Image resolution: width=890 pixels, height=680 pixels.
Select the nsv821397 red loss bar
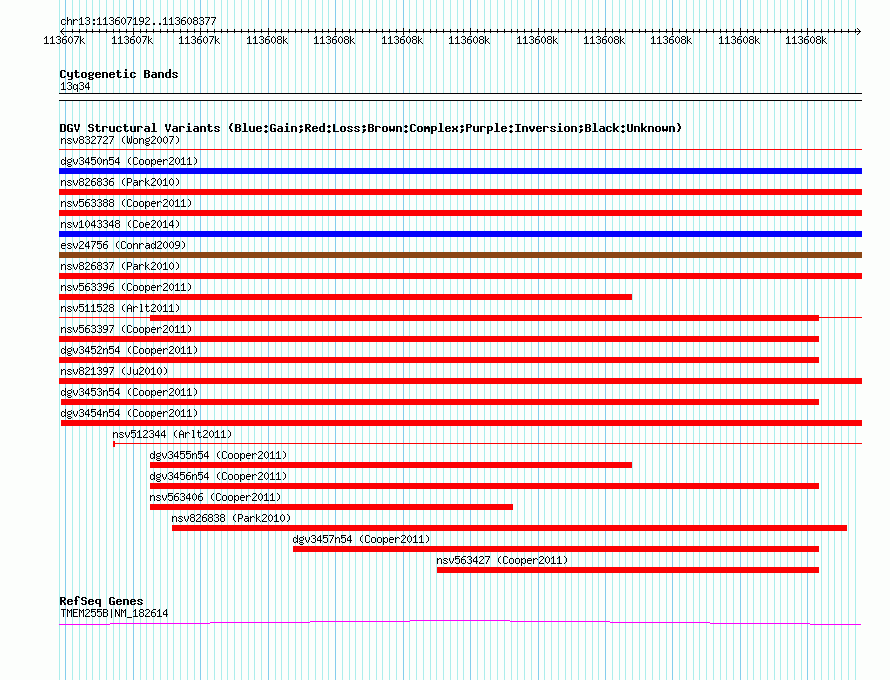point(460,381)
